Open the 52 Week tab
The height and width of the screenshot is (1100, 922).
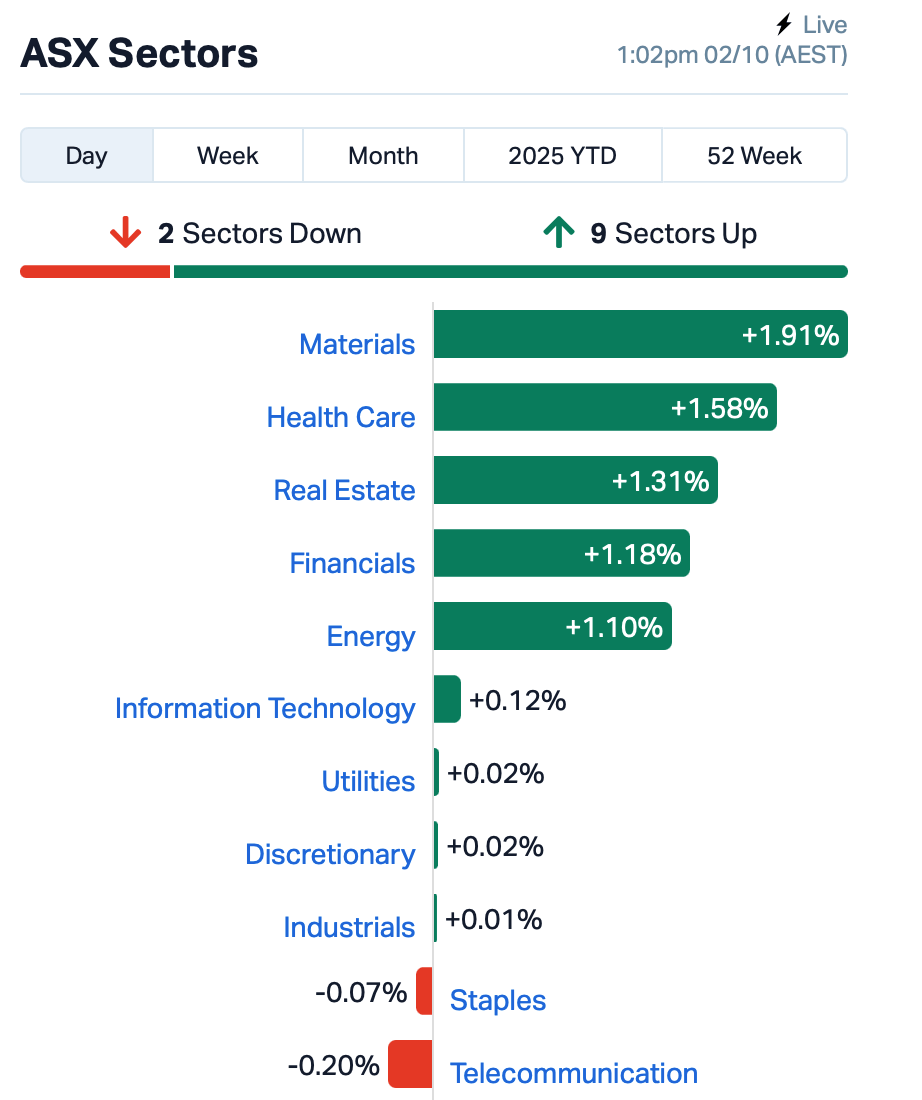tap(754, 156)
